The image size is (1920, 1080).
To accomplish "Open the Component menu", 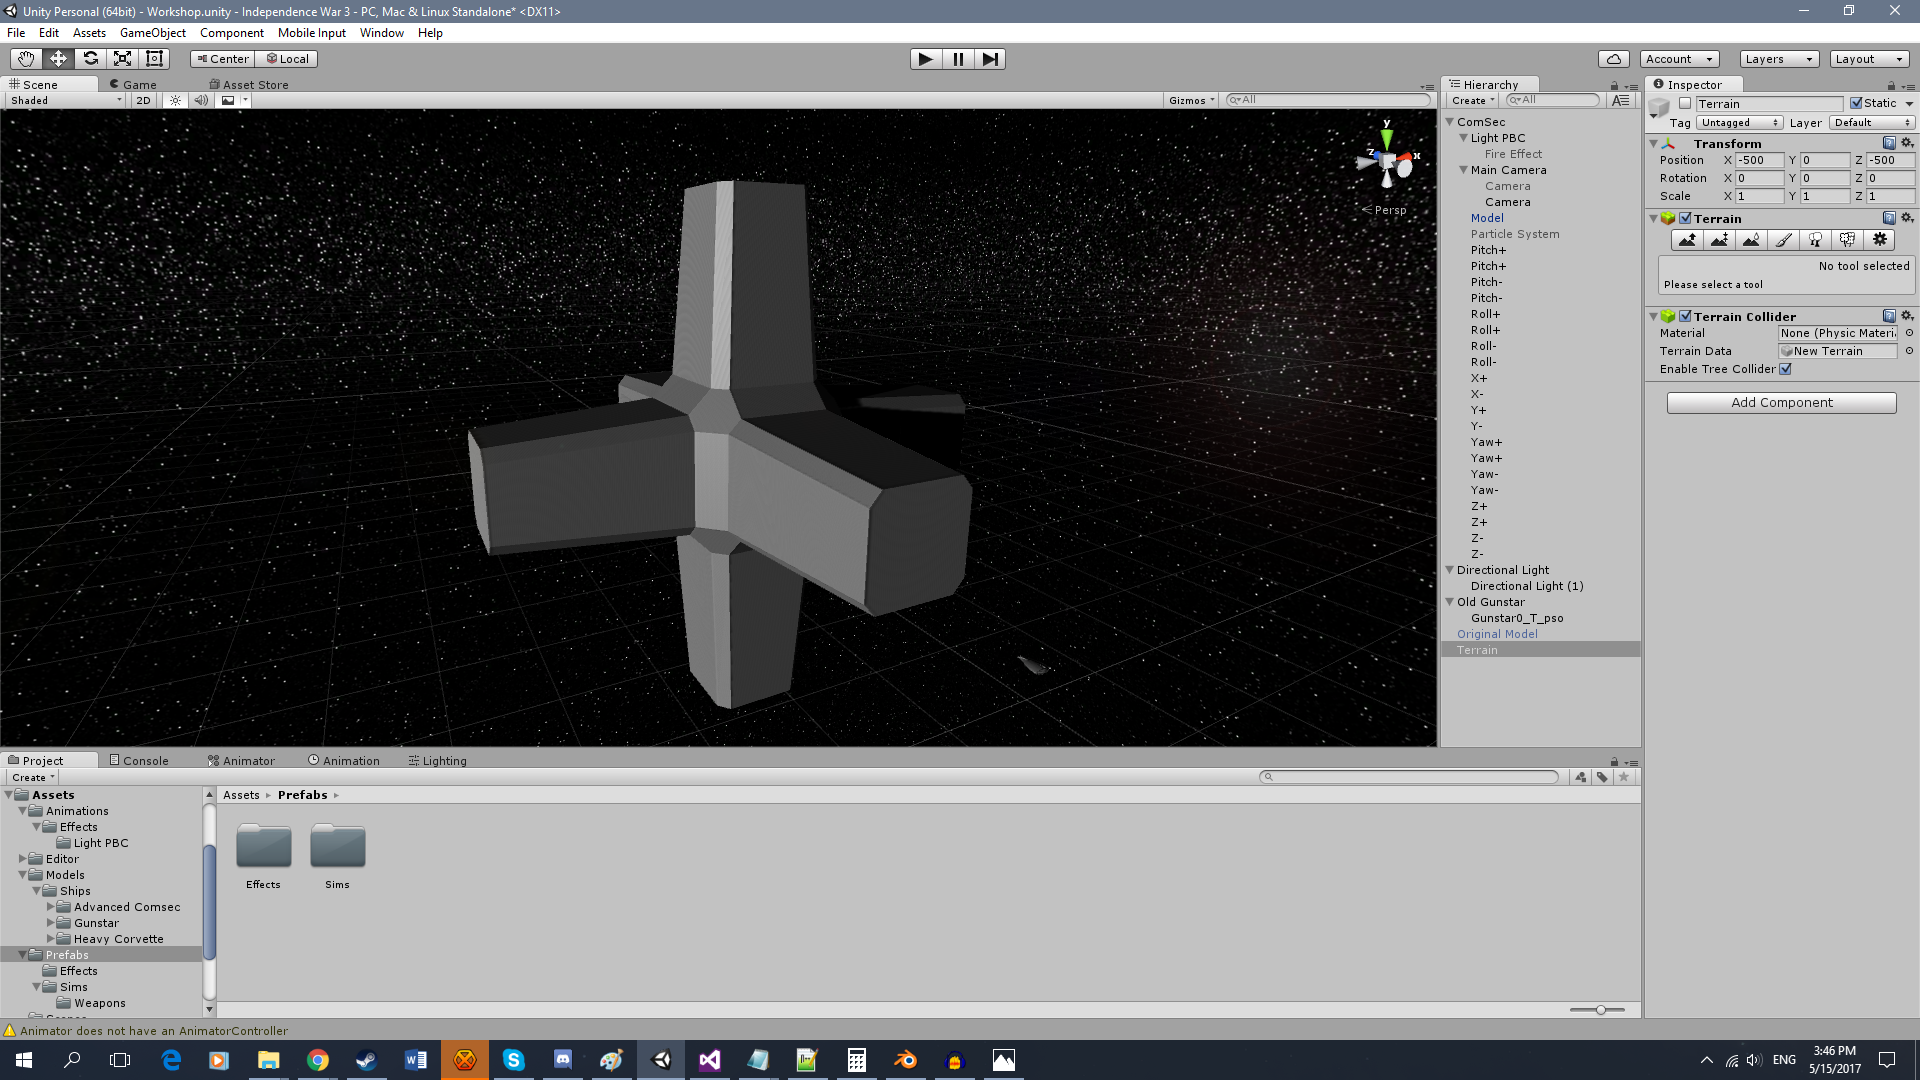I will point(231,33).
